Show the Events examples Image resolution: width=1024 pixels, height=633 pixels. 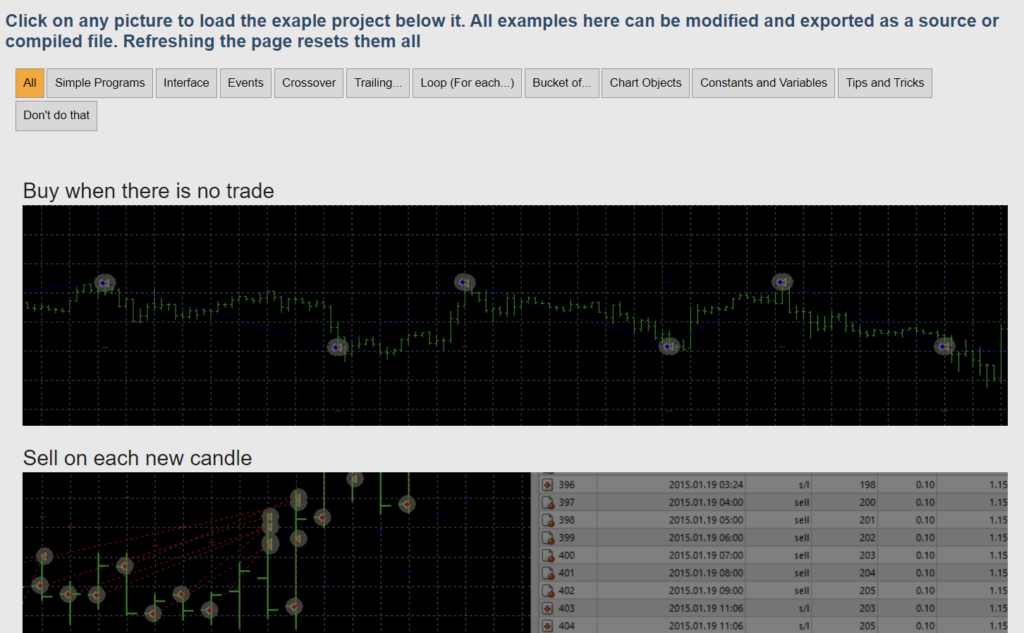click(x=246, y=83)
